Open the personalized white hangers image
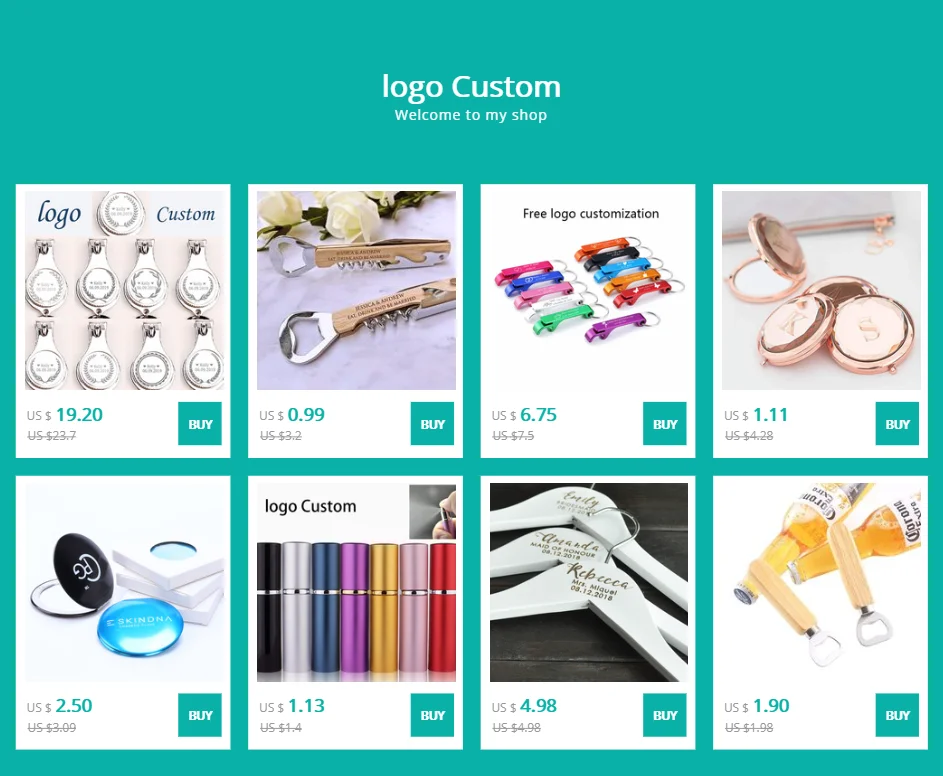The height and width of the screenshot is (776, 943). [x=589, y=582]
